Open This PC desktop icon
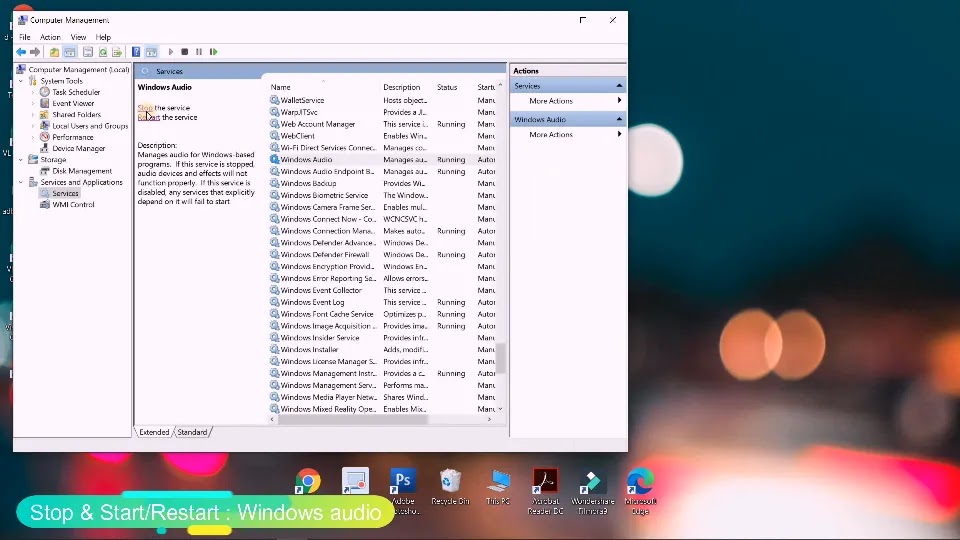This screenshot has width=960, height=540. (x=498, y=487)
